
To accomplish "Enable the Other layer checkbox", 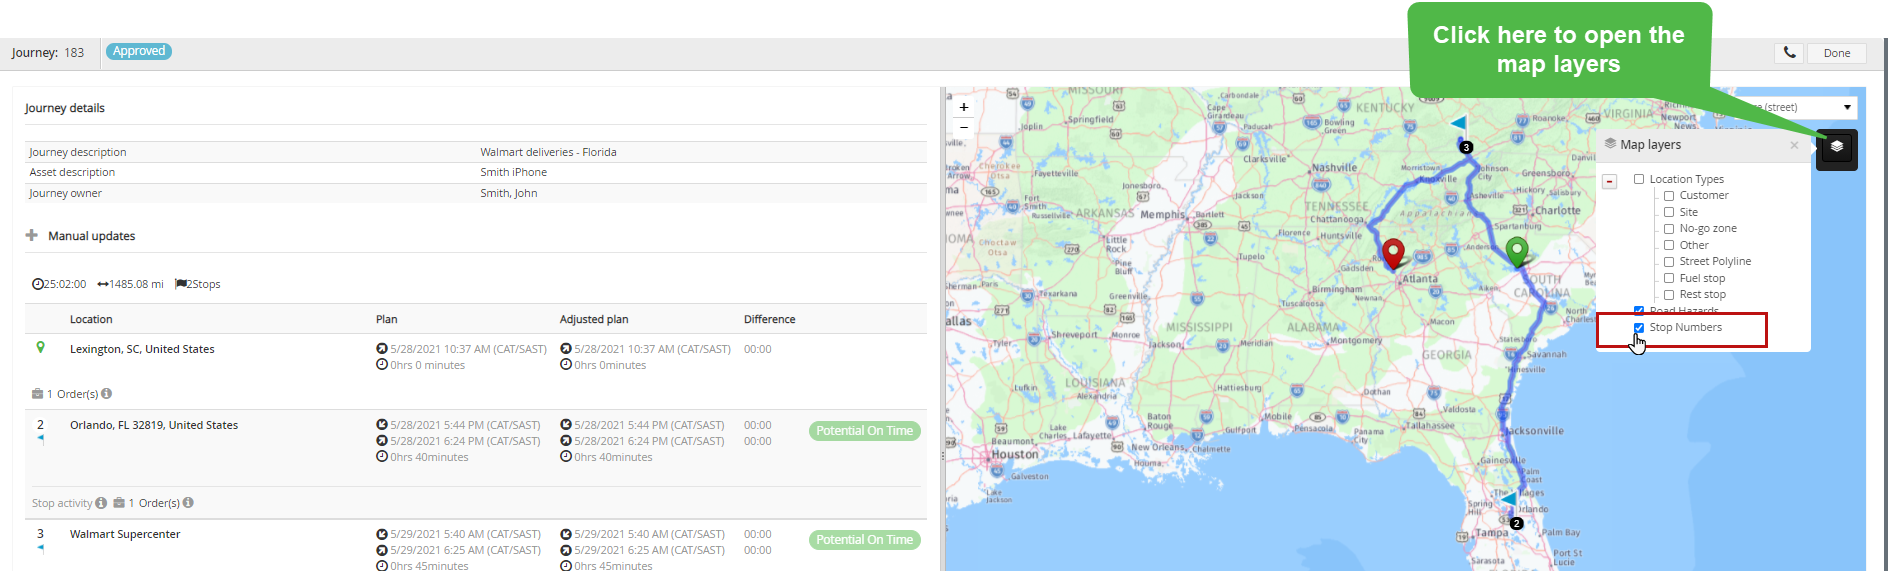I will tap(1669, 245).
